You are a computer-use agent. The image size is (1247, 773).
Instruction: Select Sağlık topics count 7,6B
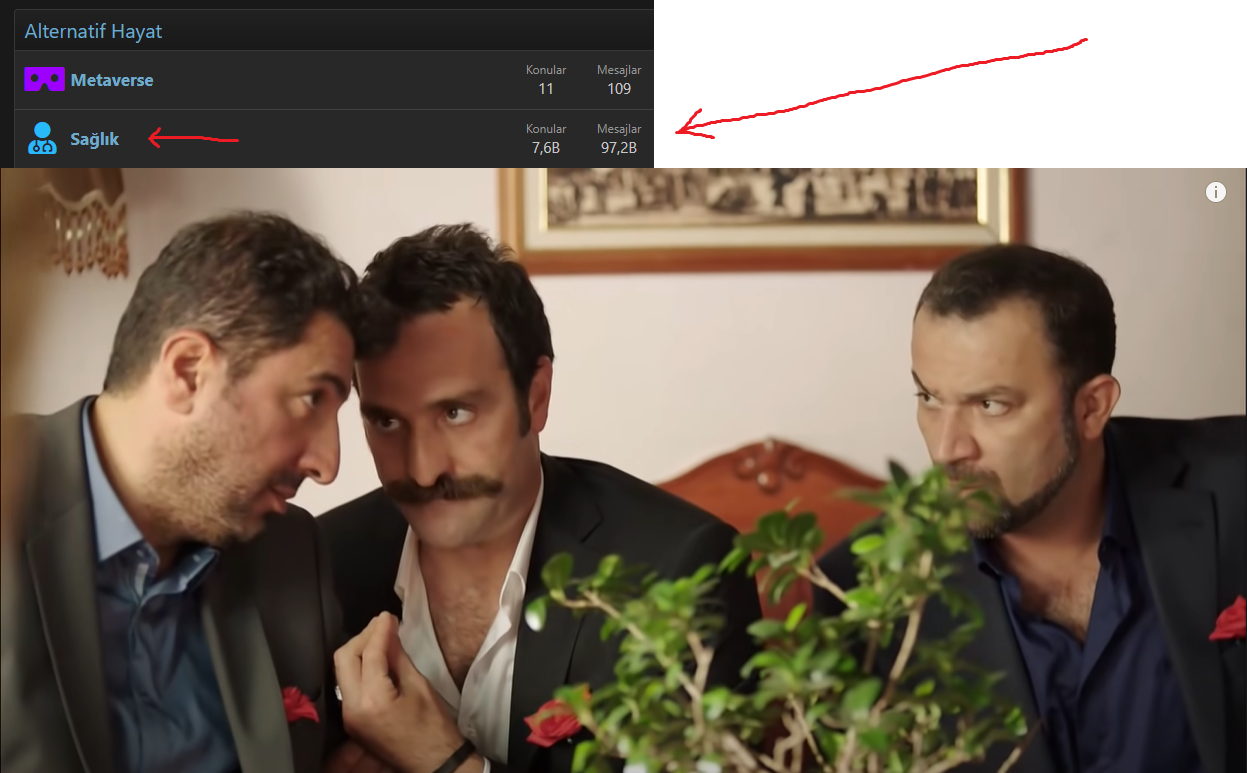546,147
